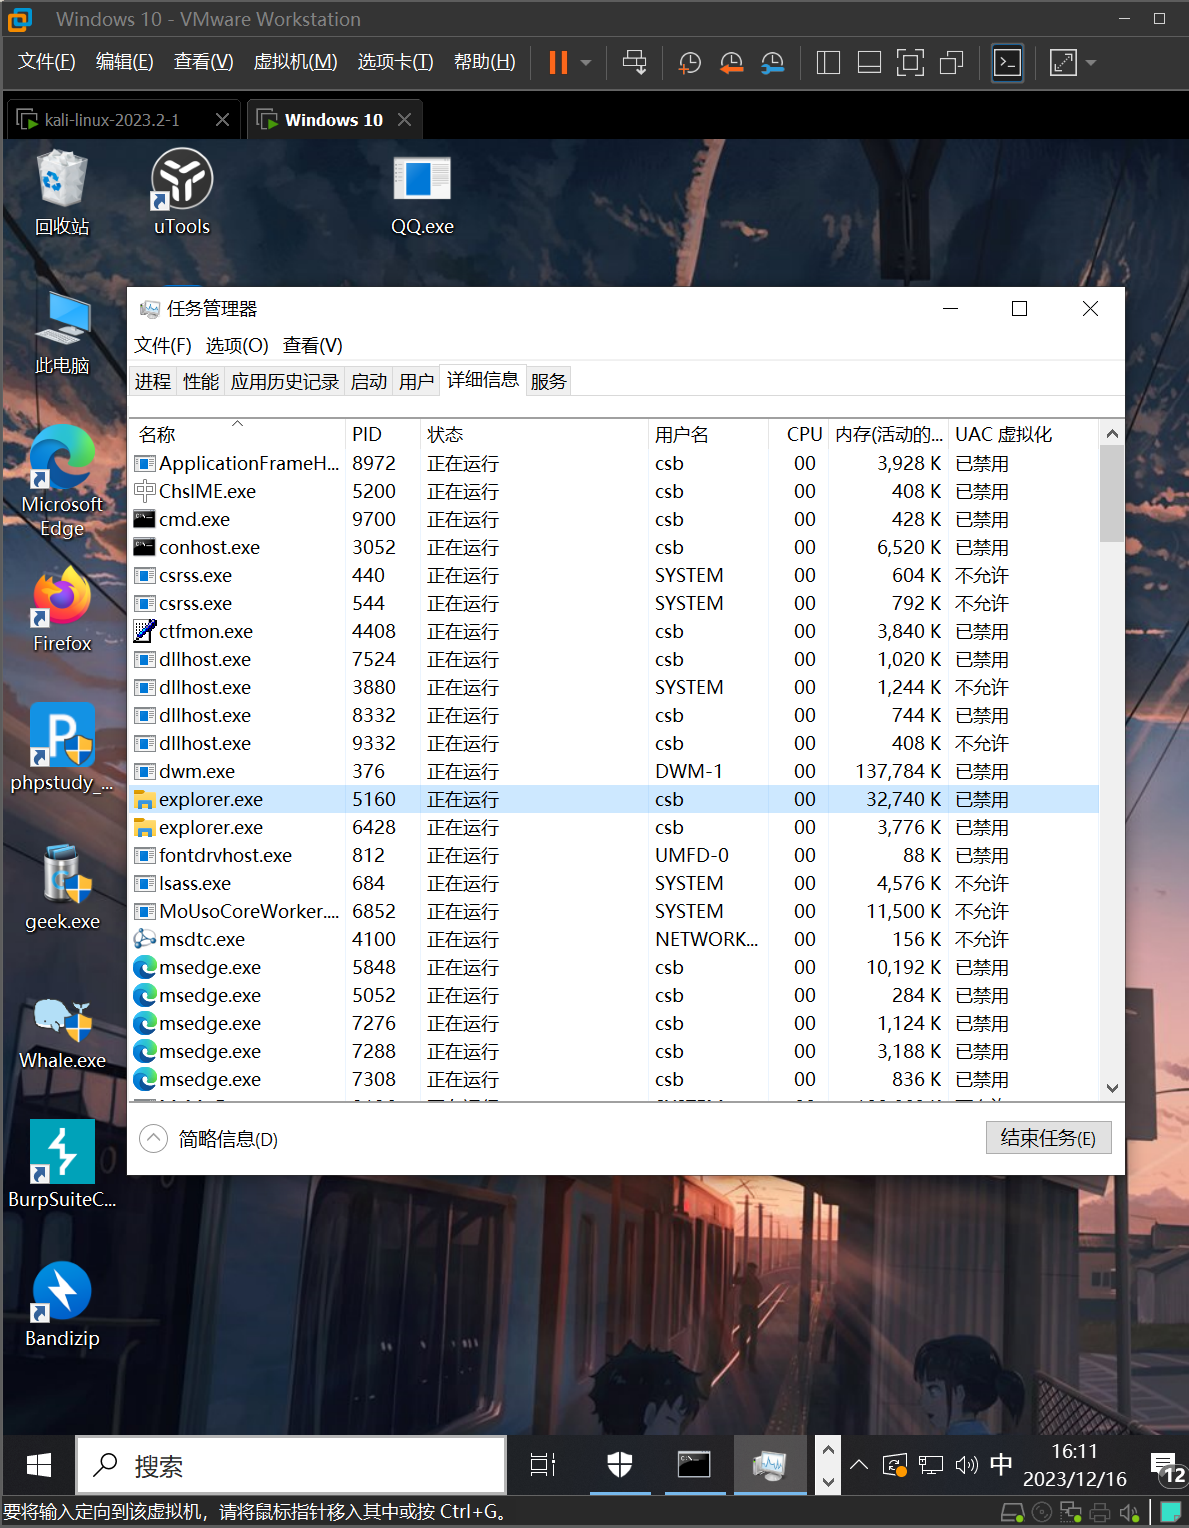The height and width of the screenshot is (1528, 1189).
Task: Expand the stretch guest dropdown arrow
Action: coord(1091,62)
